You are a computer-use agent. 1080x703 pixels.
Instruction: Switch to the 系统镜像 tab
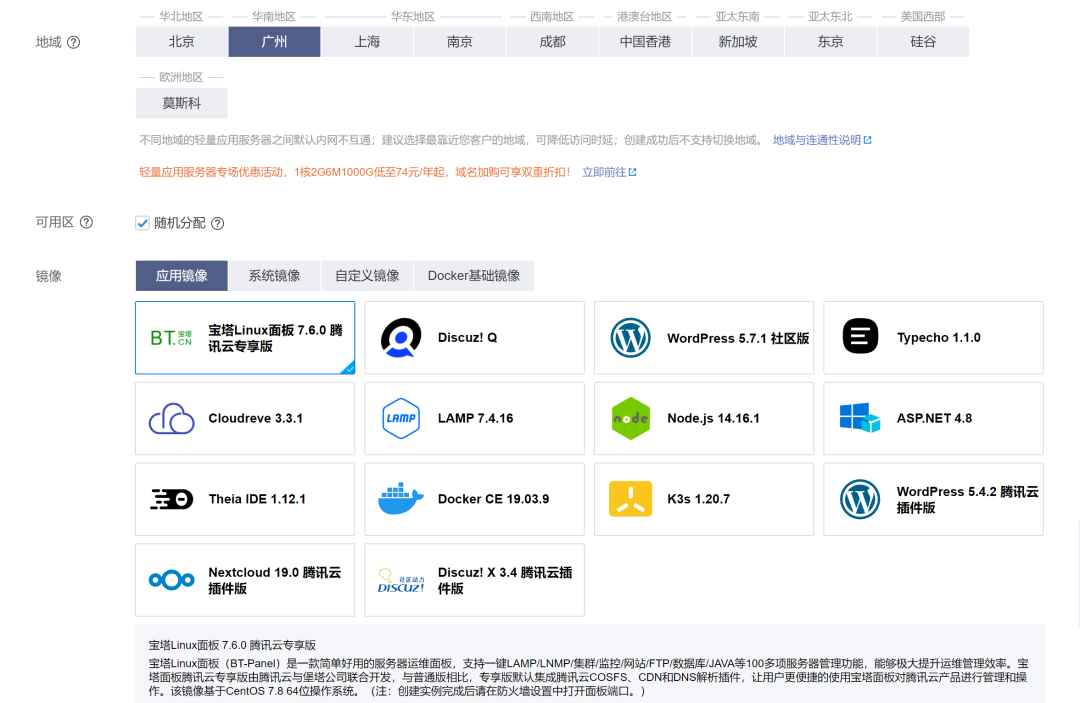[x=274, y=275]
